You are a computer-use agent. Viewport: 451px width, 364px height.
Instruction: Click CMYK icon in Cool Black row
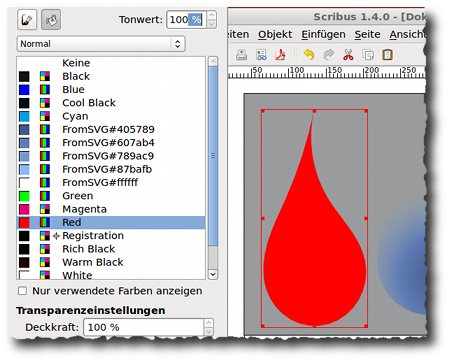click(45, 103)
